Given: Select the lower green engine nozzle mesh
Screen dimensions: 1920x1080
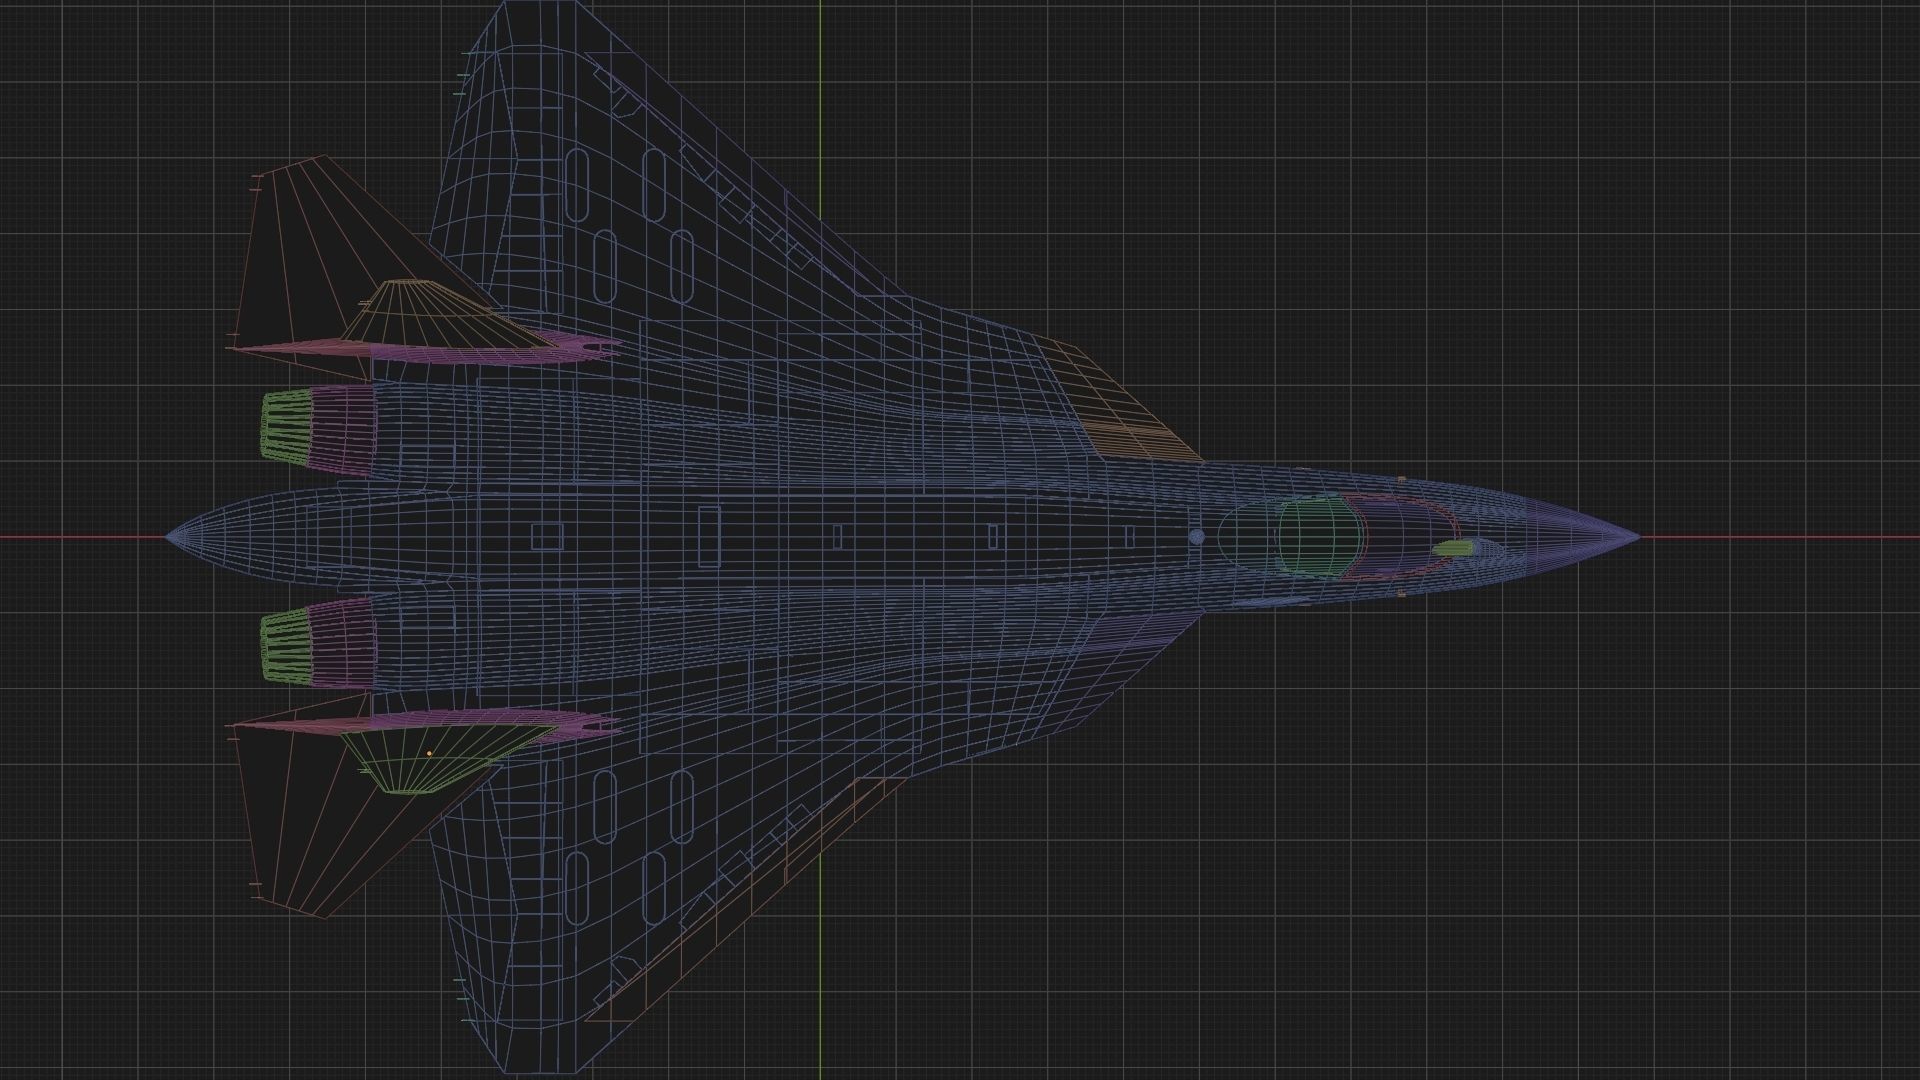Looking at the screenshot, I should coord(286,647).
